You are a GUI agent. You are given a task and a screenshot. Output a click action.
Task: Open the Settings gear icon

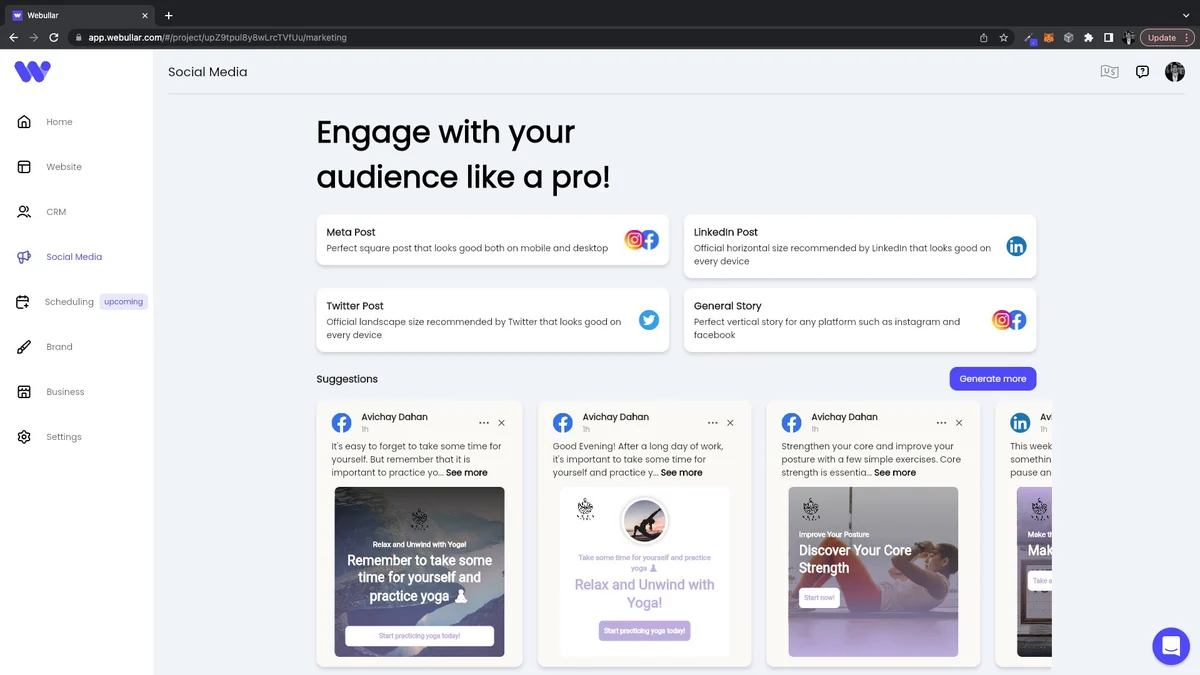click(x=24, y=437)
